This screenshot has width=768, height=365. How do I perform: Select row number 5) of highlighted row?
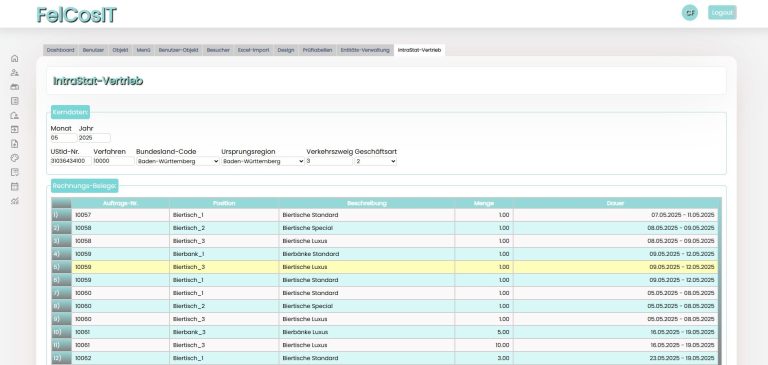coord(61,267)
